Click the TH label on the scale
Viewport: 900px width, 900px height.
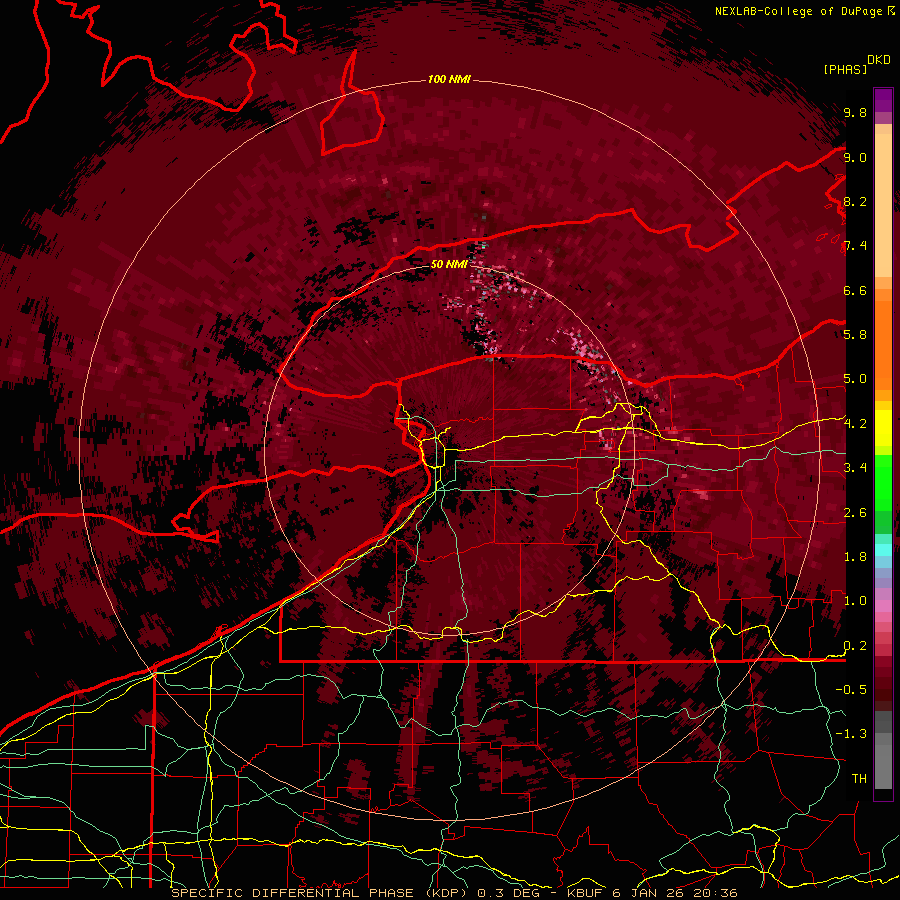click(859, 779)
